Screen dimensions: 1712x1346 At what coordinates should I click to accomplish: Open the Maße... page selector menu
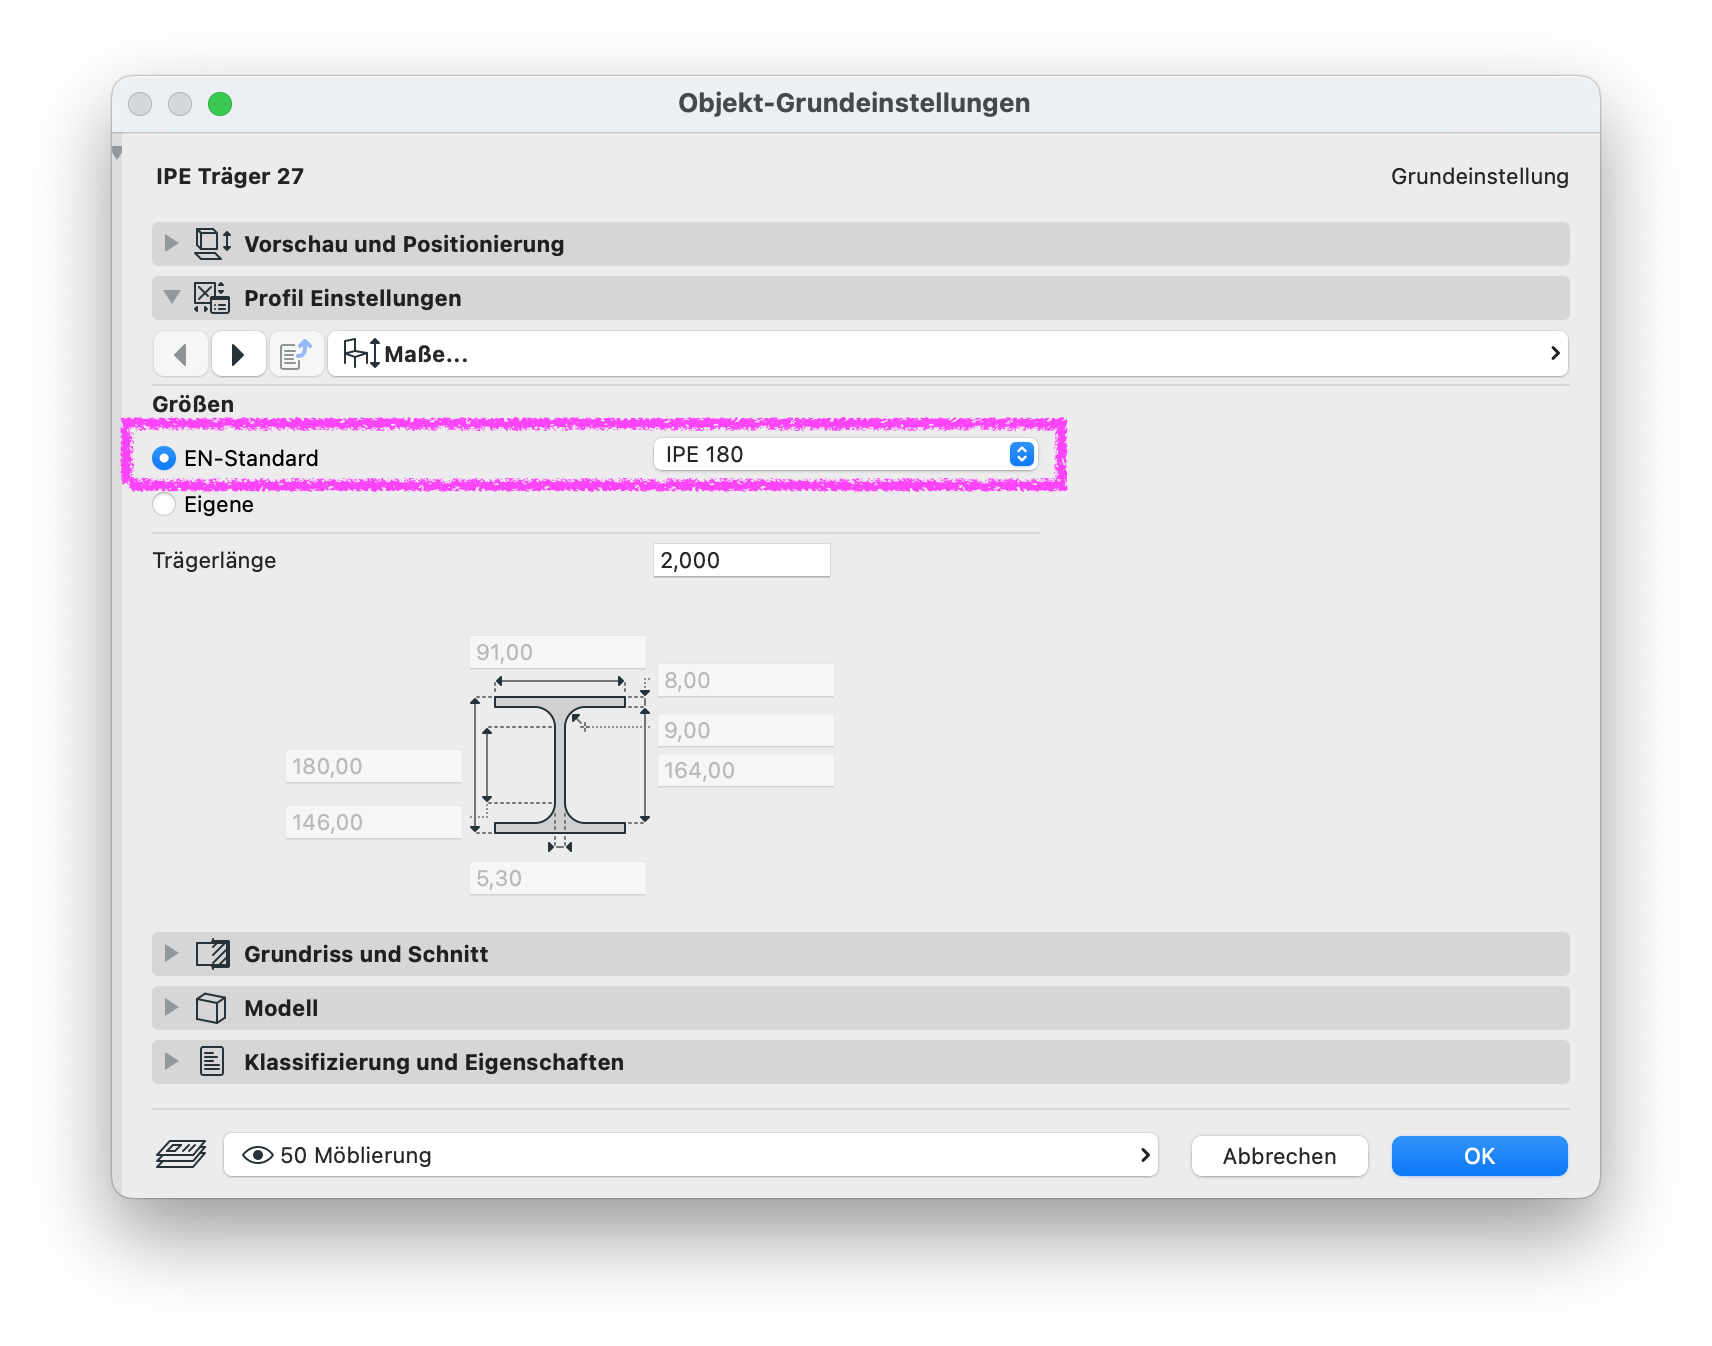point(948,354)
